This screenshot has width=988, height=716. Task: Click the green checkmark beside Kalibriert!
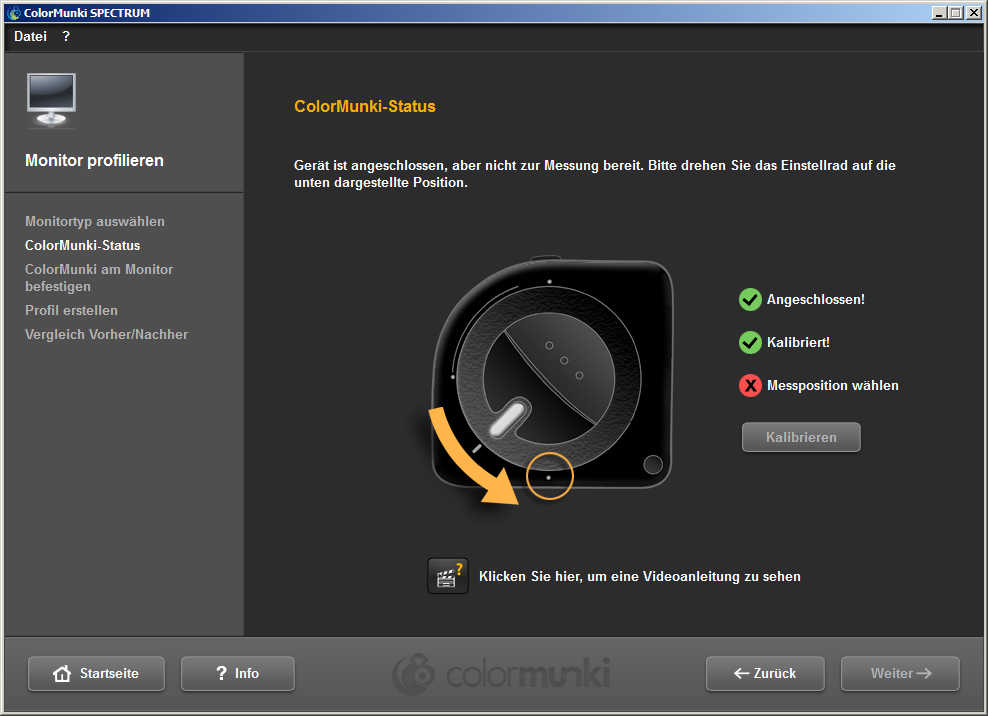coord(750,342)
